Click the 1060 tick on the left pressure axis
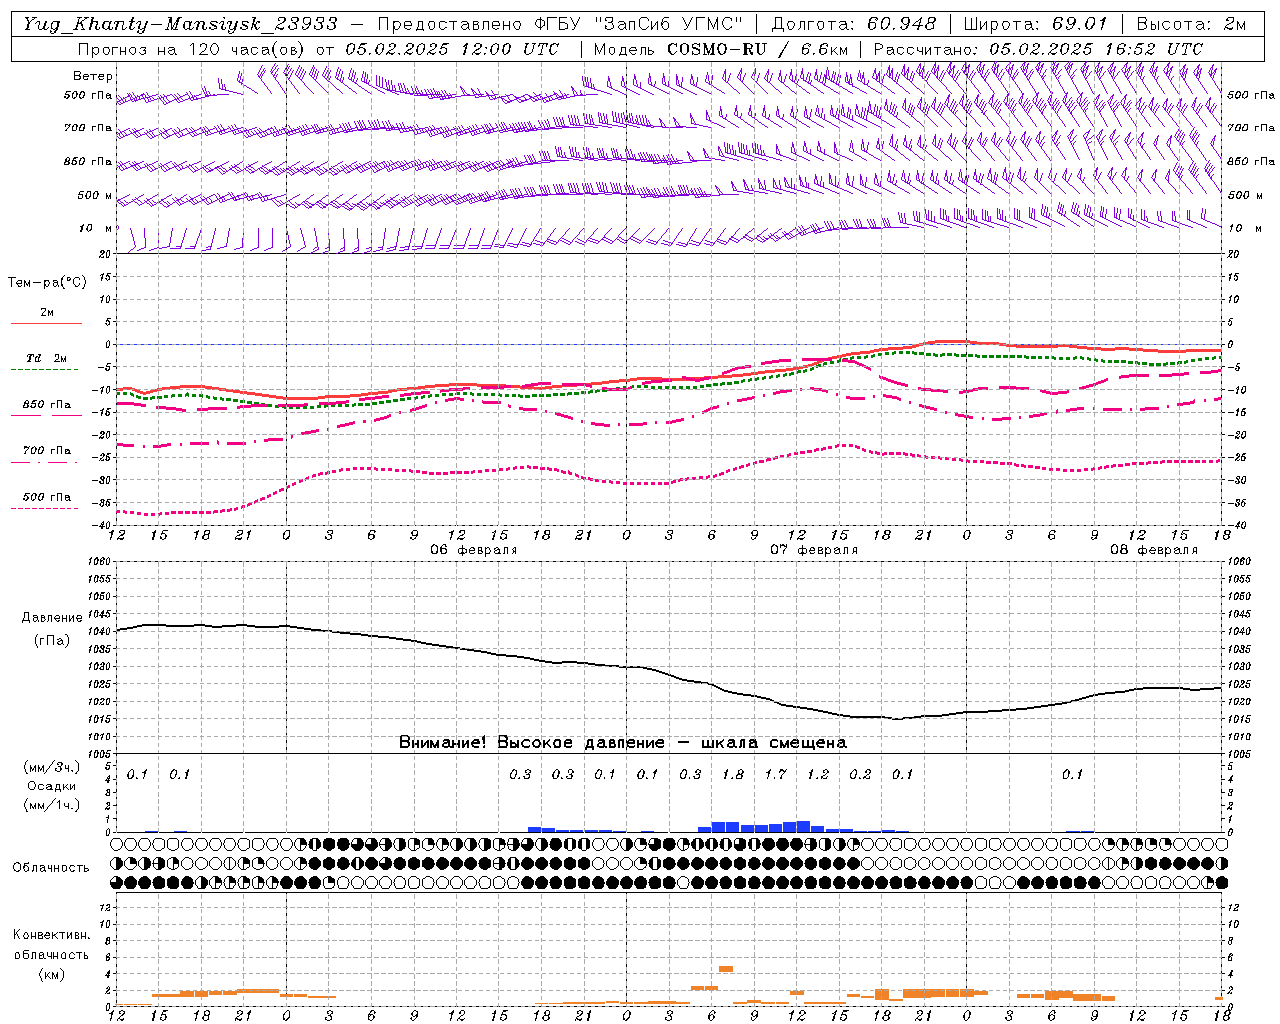 coord(100,562)
